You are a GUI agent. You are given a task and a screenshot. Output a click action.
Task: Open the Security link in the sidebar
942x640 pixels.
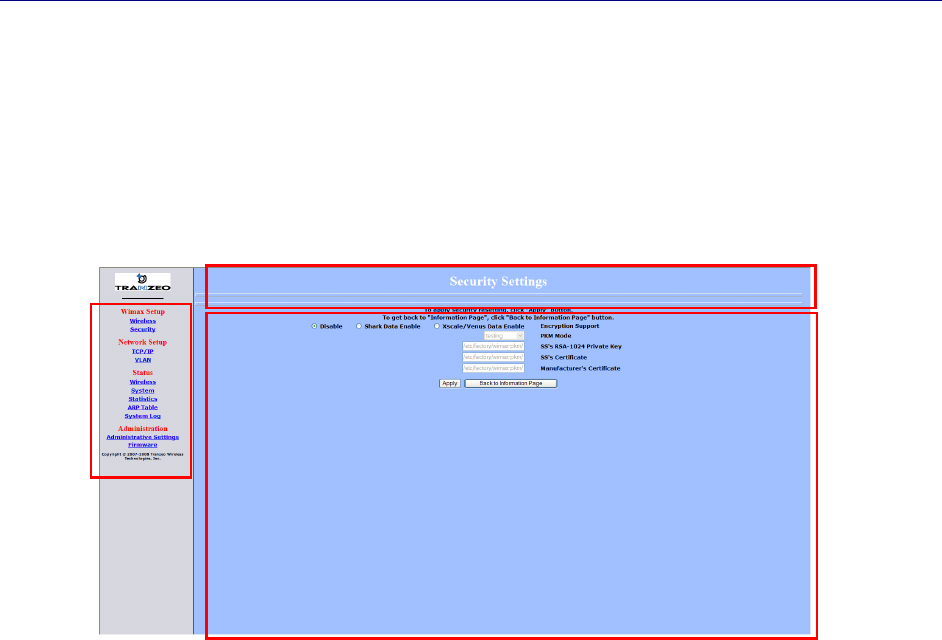coord(142,329)
